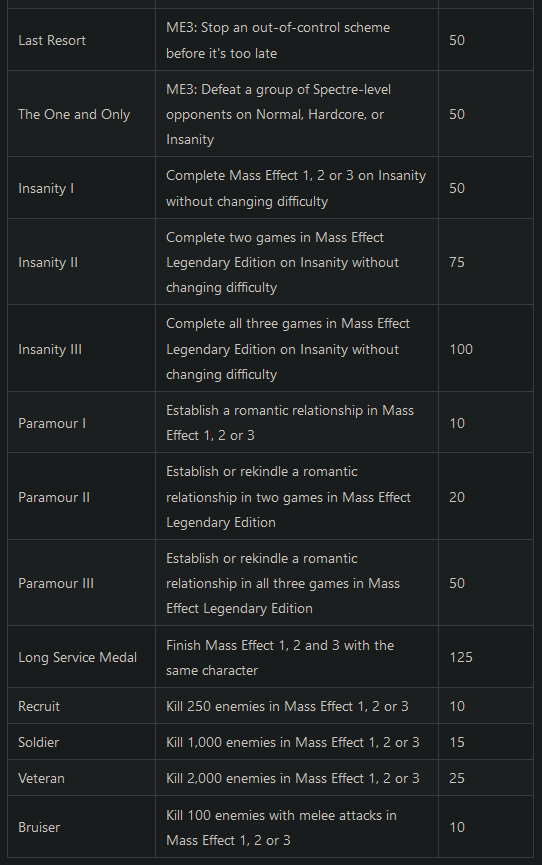Click the Long Service Medal title
Image resolution: width=542 pixels, height=865 pixels.
(77, 657)
